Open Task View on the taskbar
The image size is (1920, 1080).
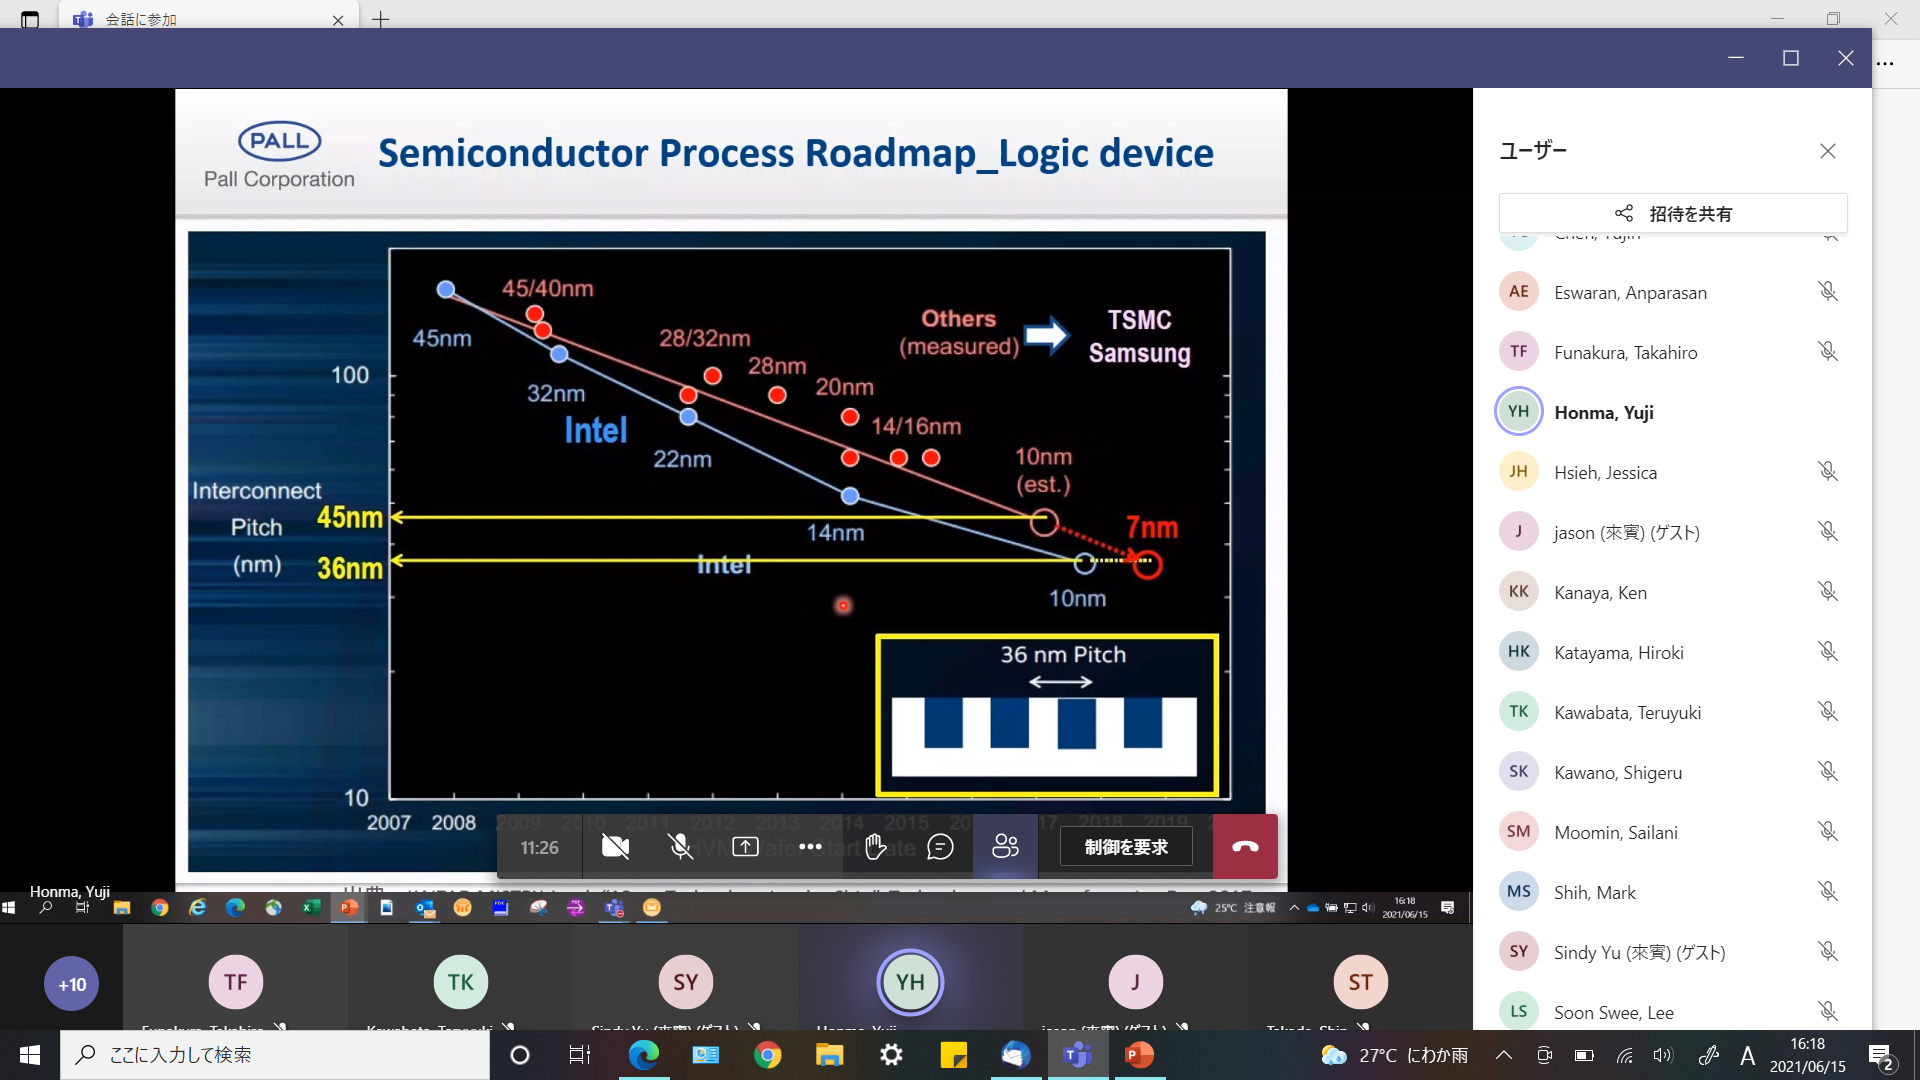[x=580, y=1055]
